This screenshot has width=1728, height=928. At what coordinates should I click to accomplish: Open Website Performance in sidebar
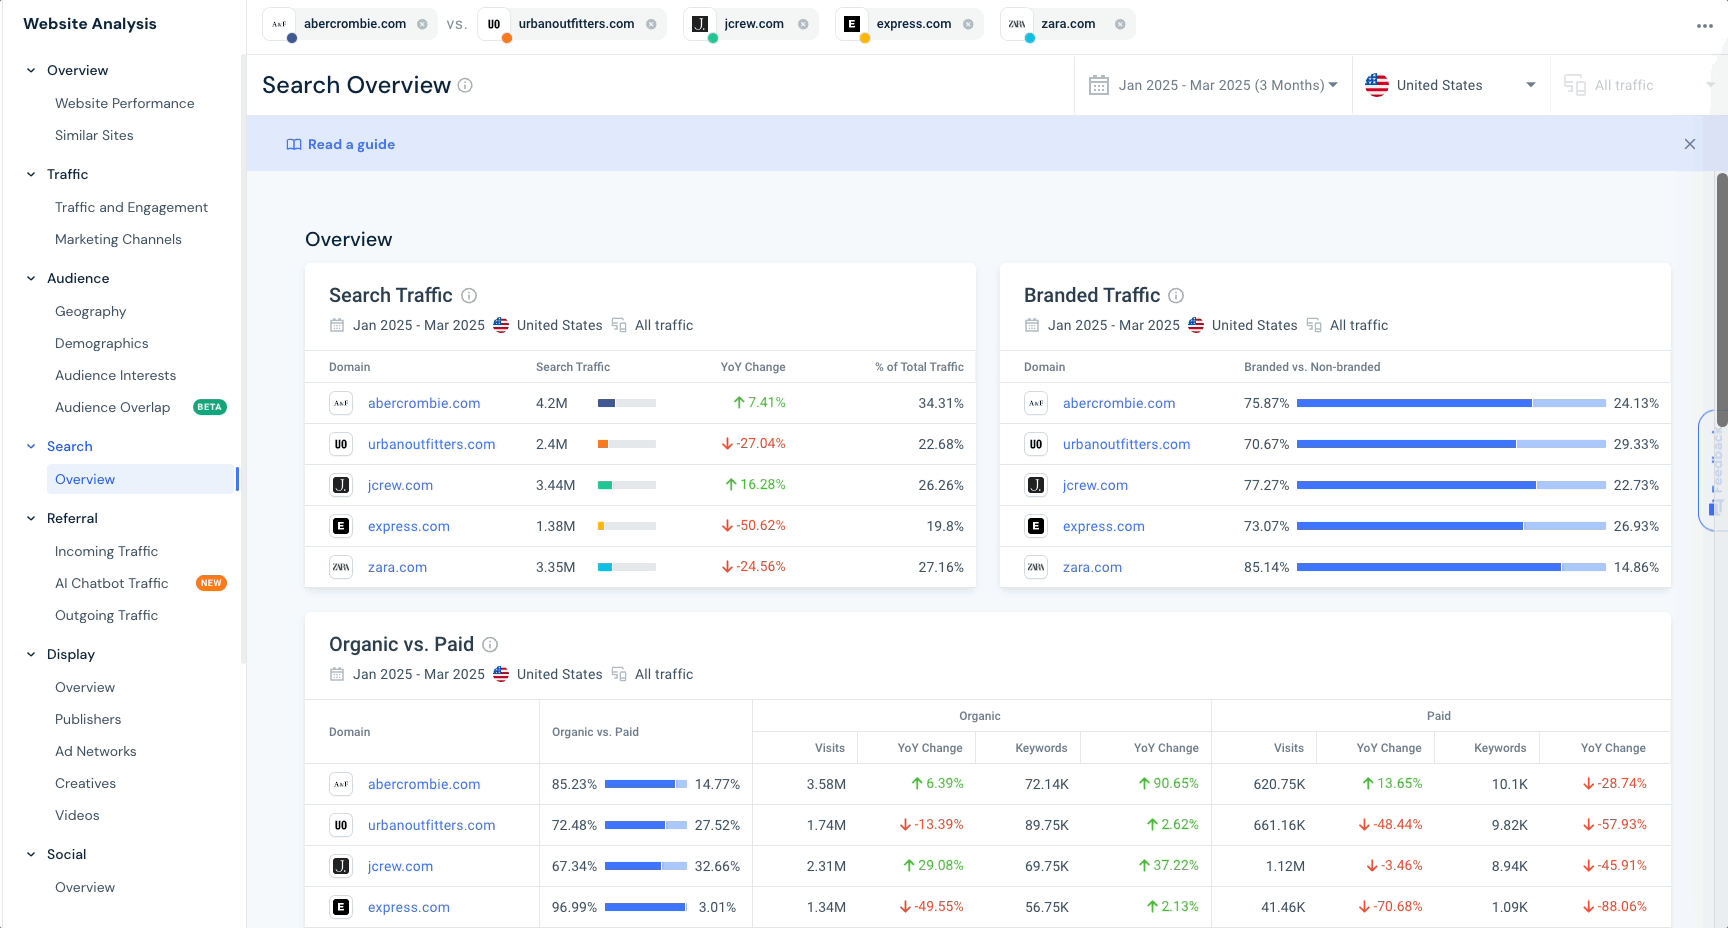point(125,103)
